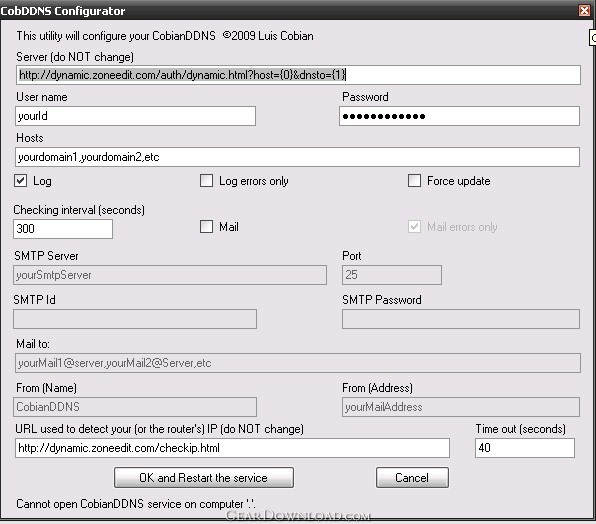Click the Mail to address field
596x524 pixels.
click(x=298, y=363)
